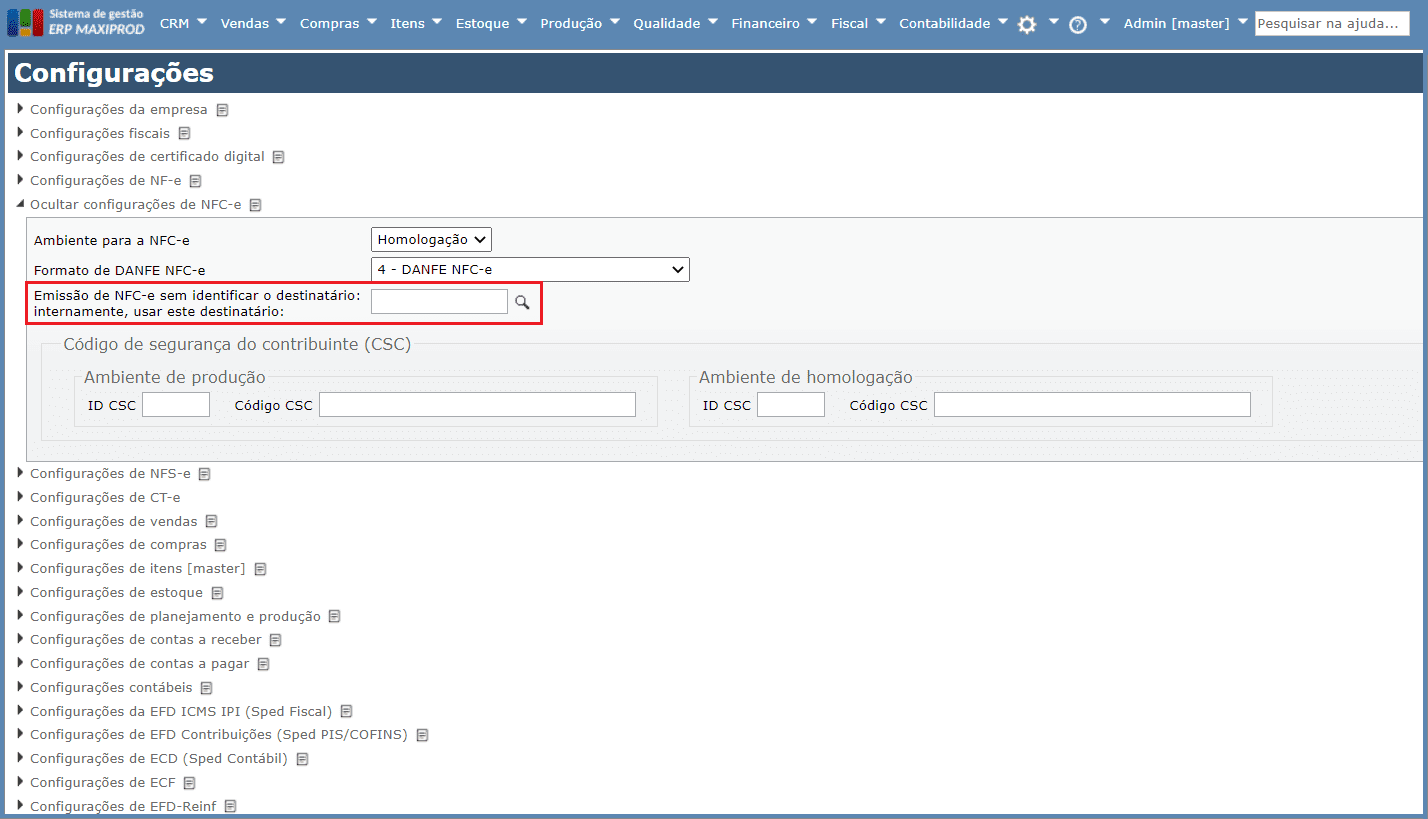Open the Formato de DANFE NFC-e dropdown
Image resolution: width=1428 pixels, height=819 pixels.
pos(530,270)
